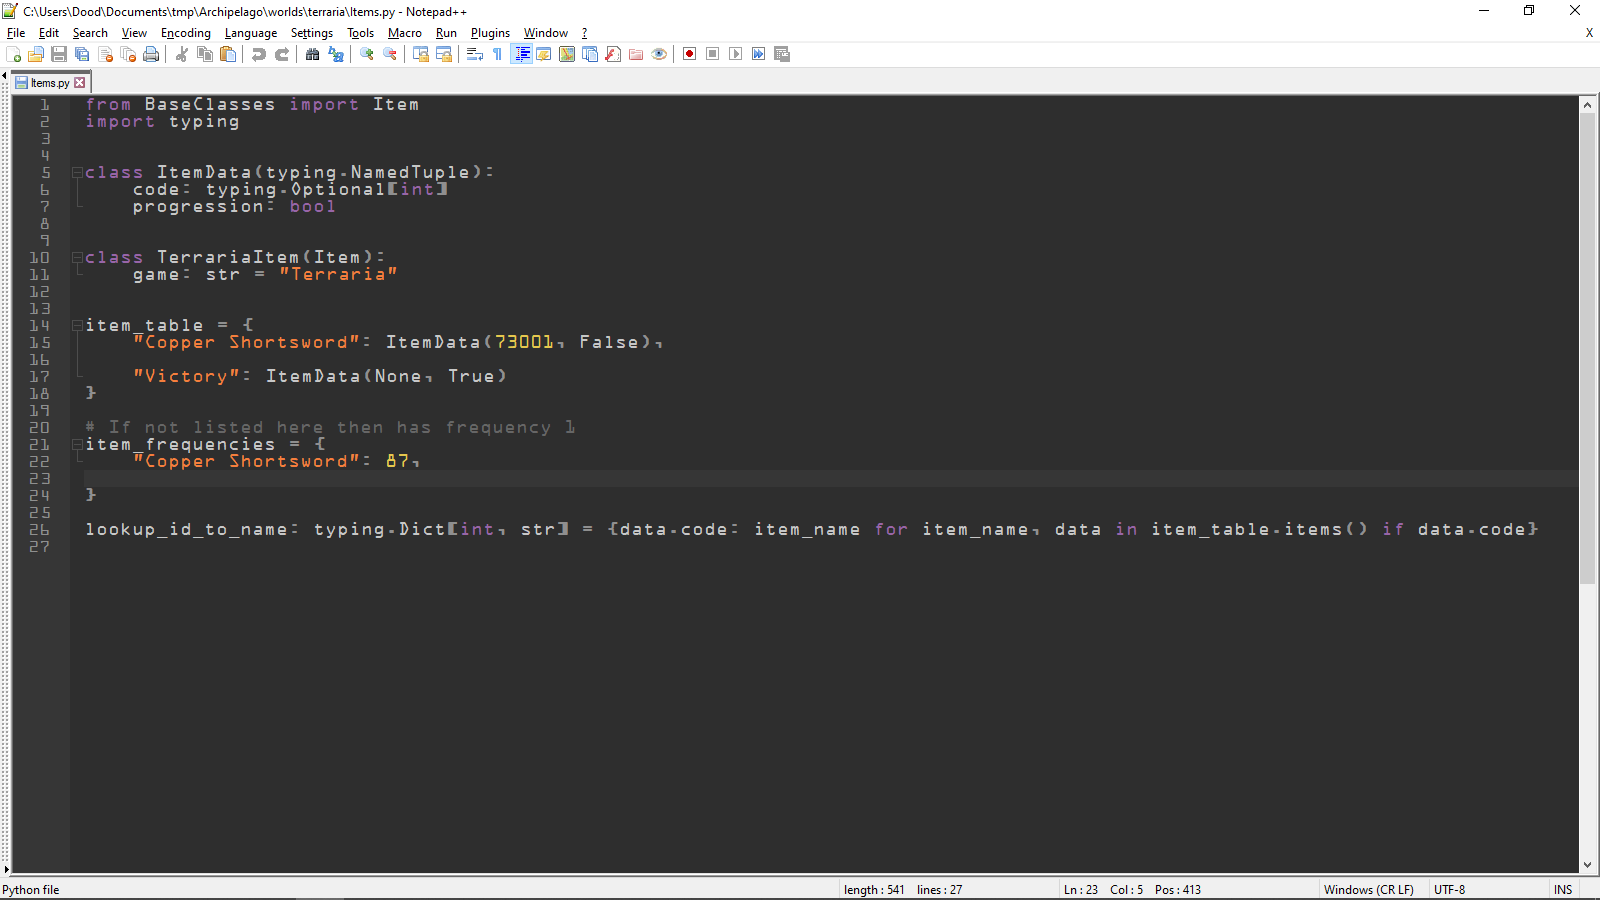
Task: Click the Show Indent Guide icon
Action: click(x=522, y=54)
